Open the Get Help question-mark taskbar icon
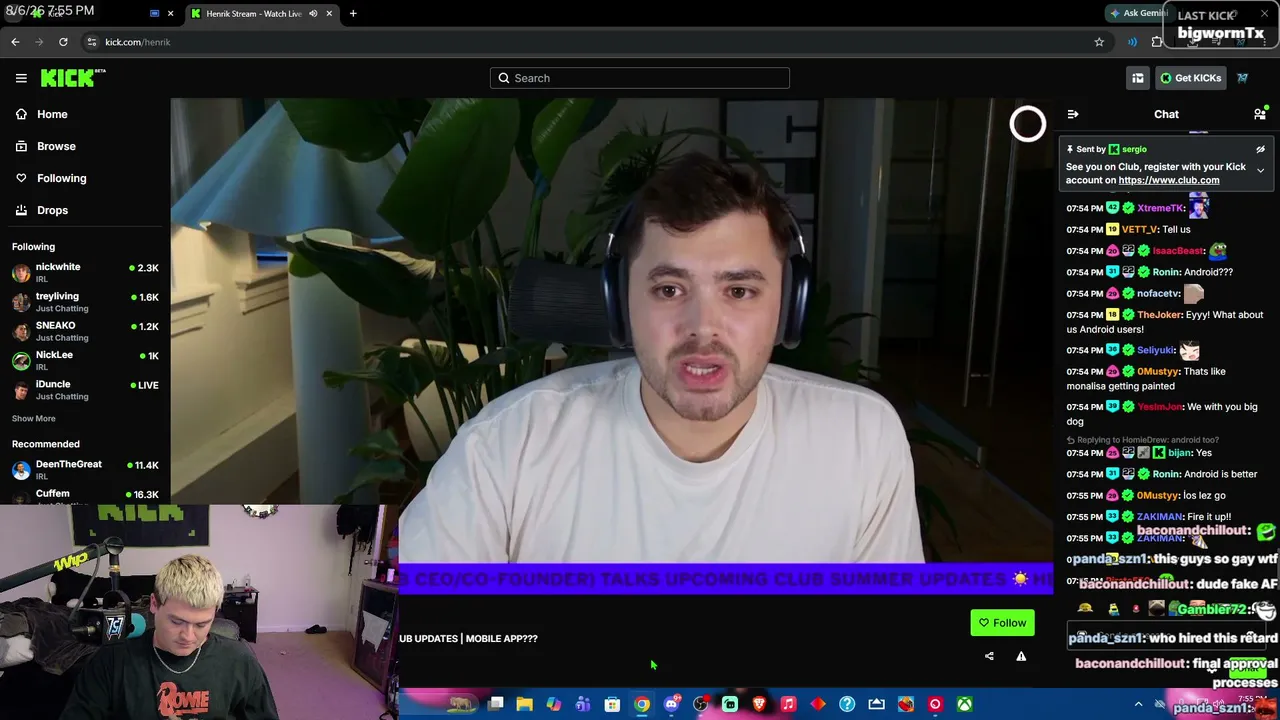This screenshot has width=1280, height=720. [847, 704]
